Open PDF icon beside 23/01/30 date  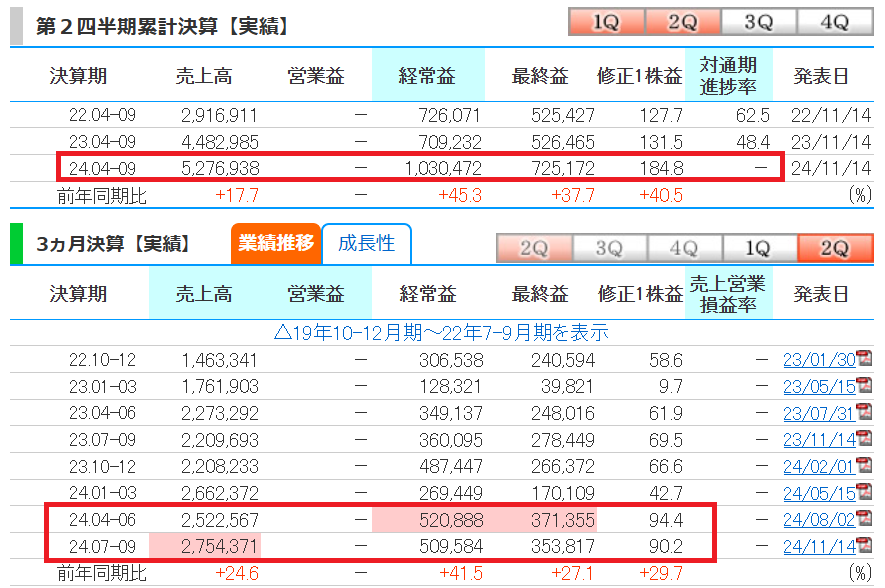864,358
